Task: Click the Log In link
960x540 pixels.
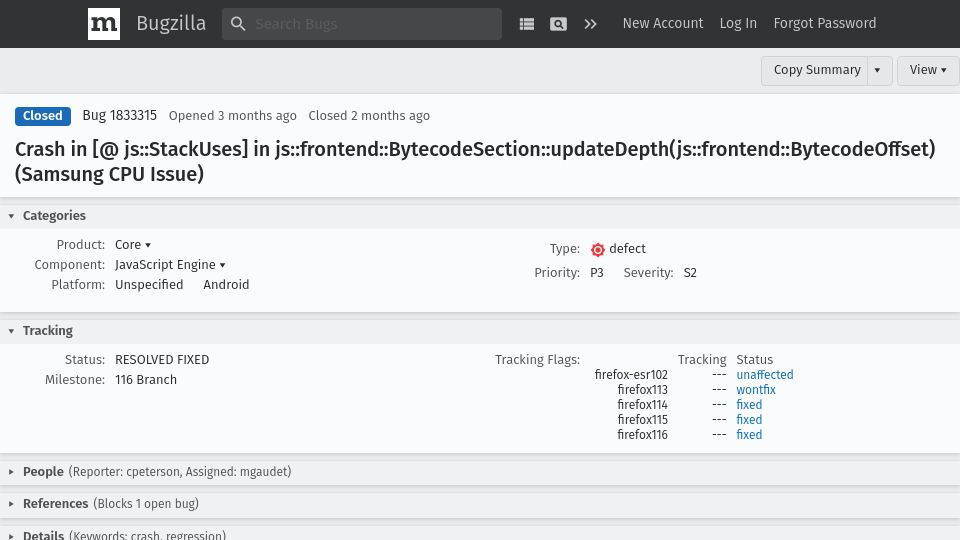Action: coord(738,23)
